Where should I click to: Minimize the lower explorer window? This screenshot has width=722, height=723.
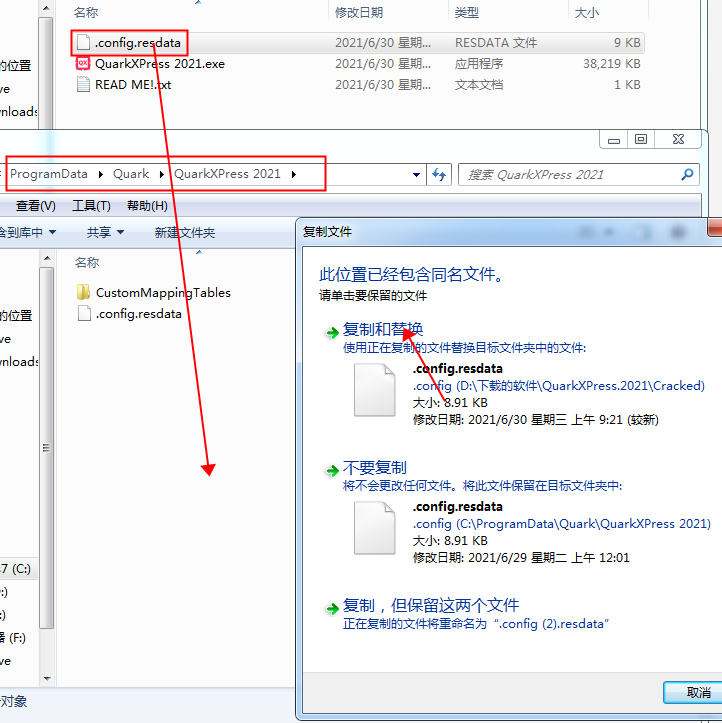[x=614, y=139]
